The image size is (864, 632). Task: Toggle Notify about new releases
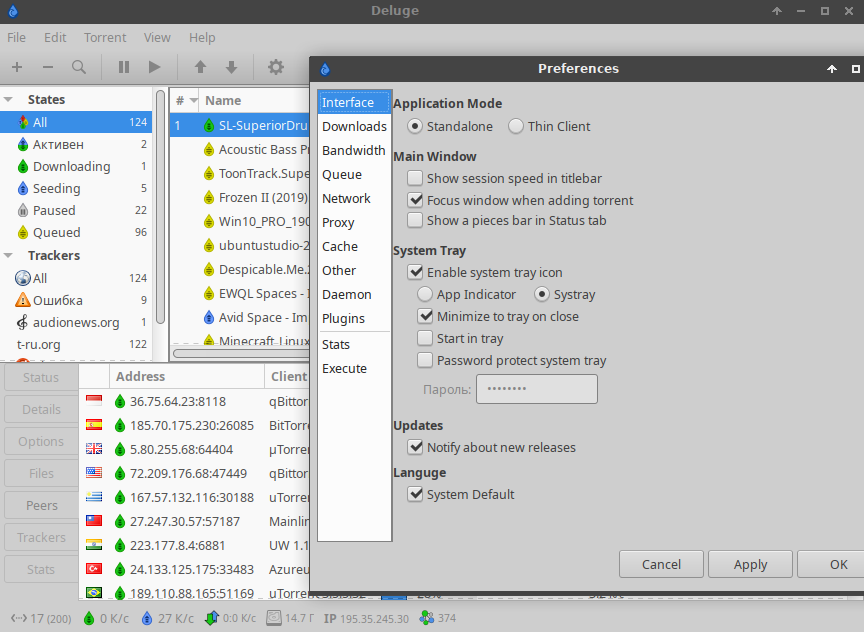pos(415,447)
